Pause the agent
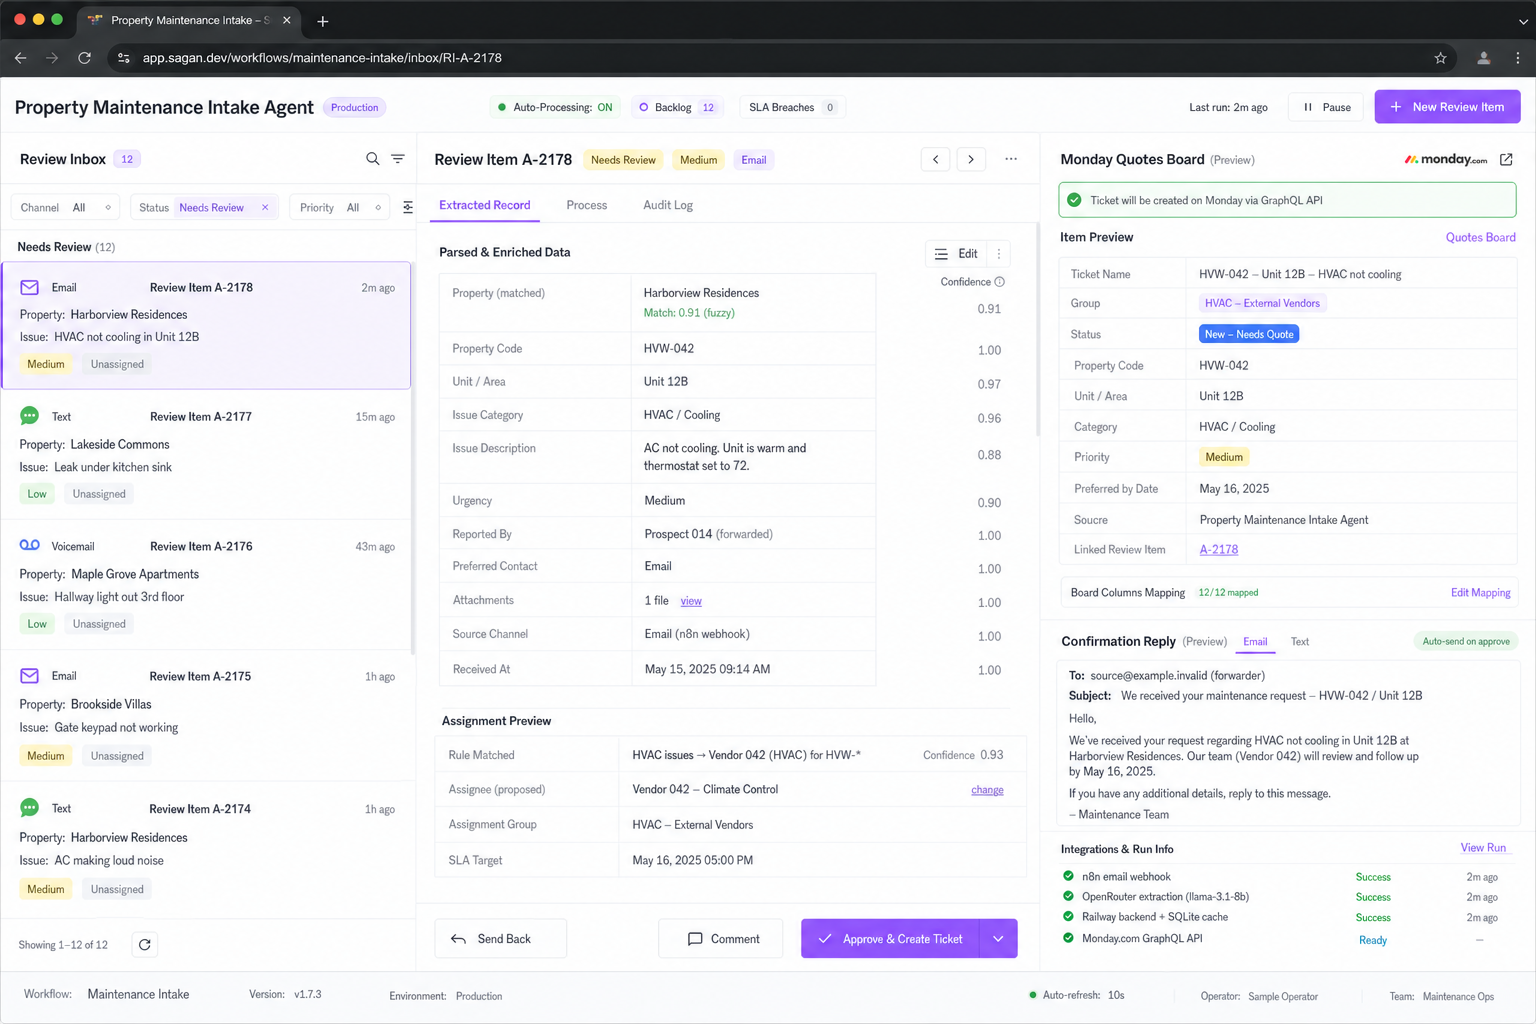 click(1326, 107)
